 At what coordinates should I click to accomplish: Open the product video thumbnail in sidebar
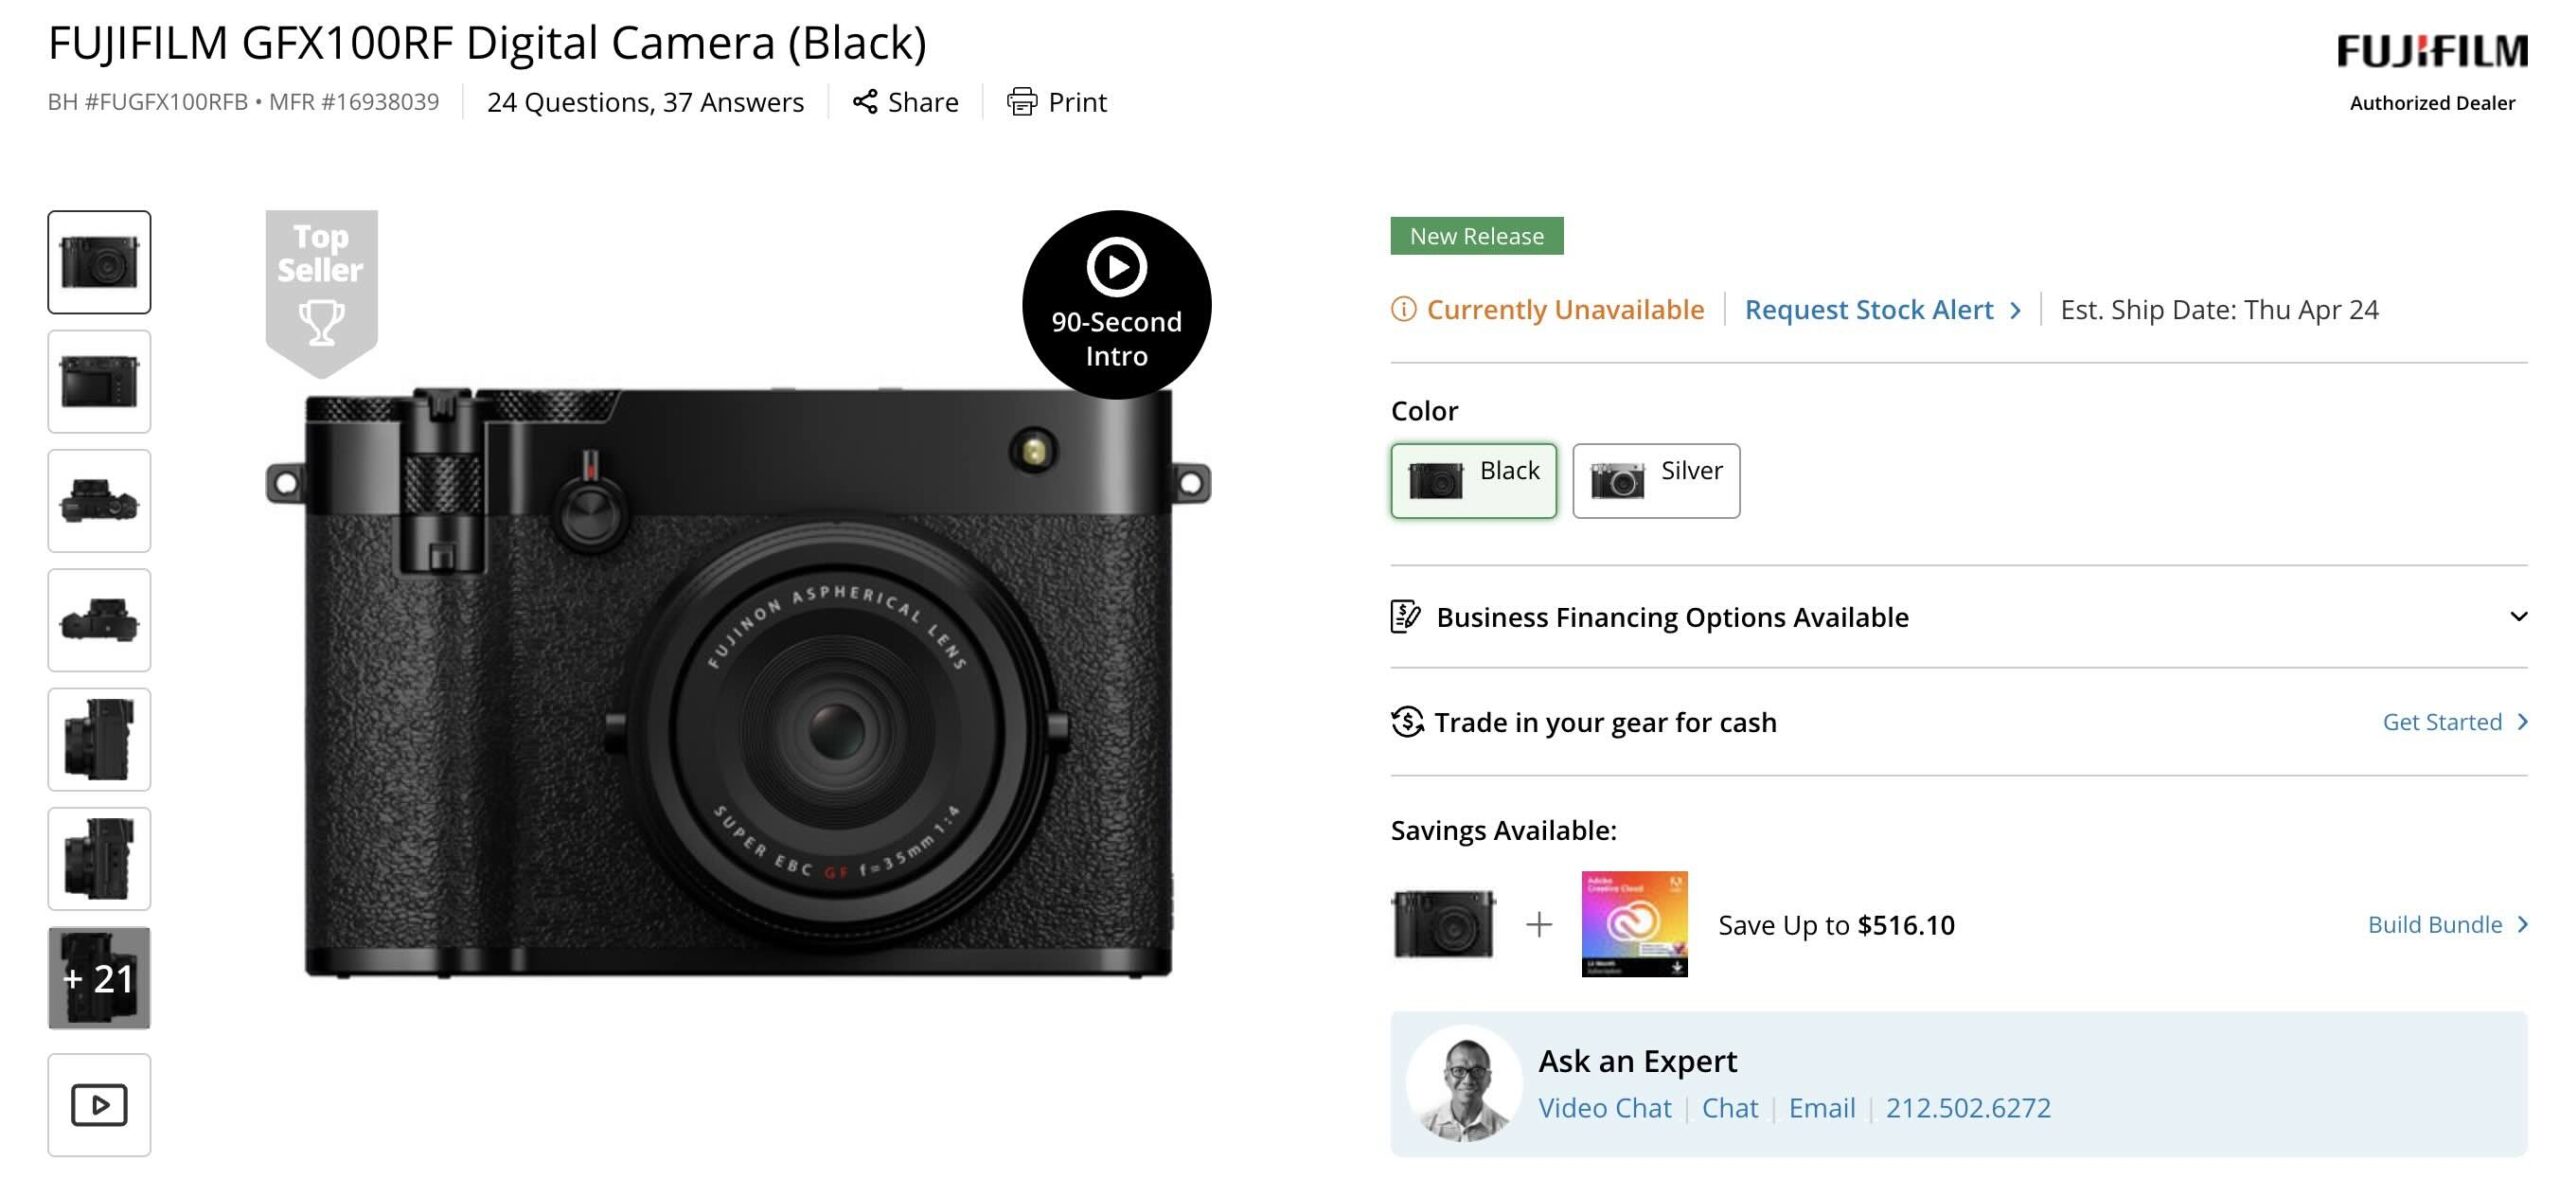99,1105
